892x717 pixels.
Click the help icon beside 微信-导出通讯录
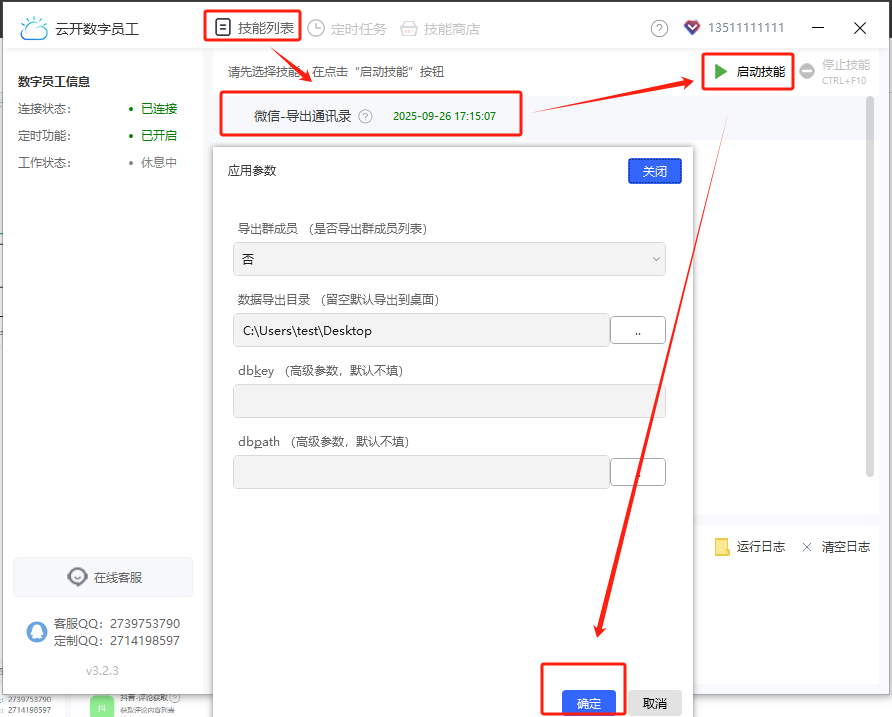tap(365, 116)
